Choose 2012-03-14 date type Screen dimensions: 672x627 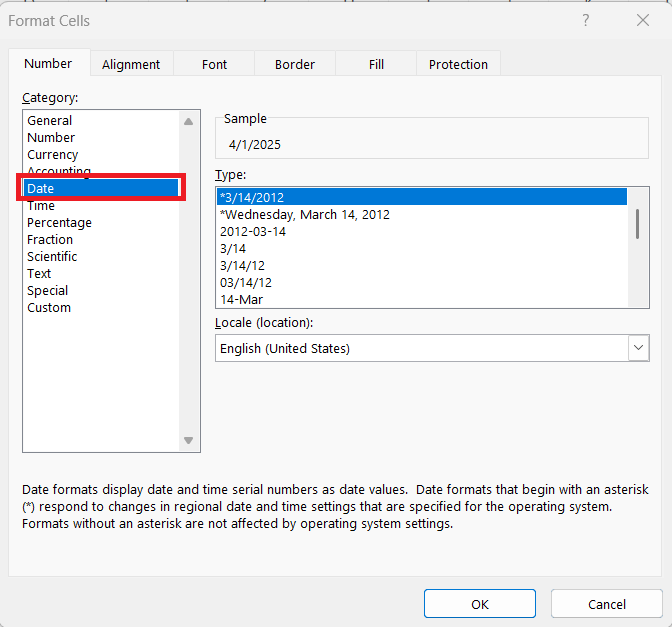coord(422,231)
